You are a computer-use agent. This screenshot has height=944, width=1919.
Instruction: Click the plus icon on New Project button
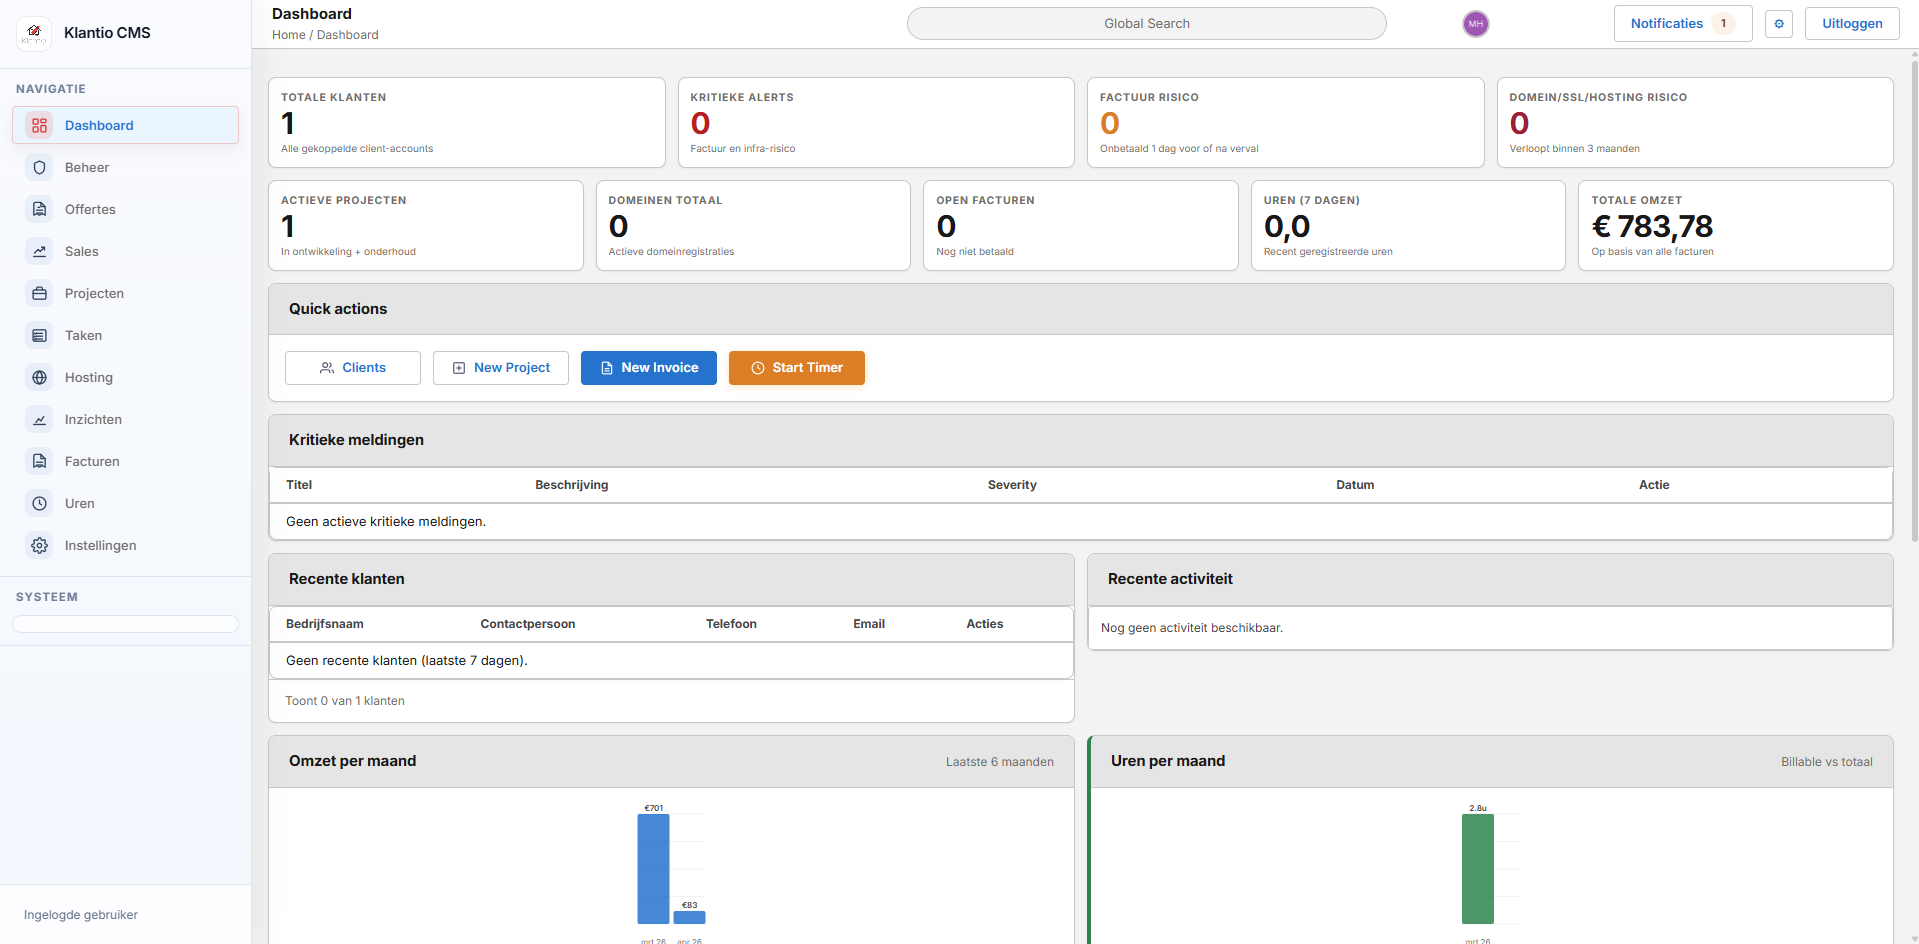pyautogui.click(x=459, y=368)
